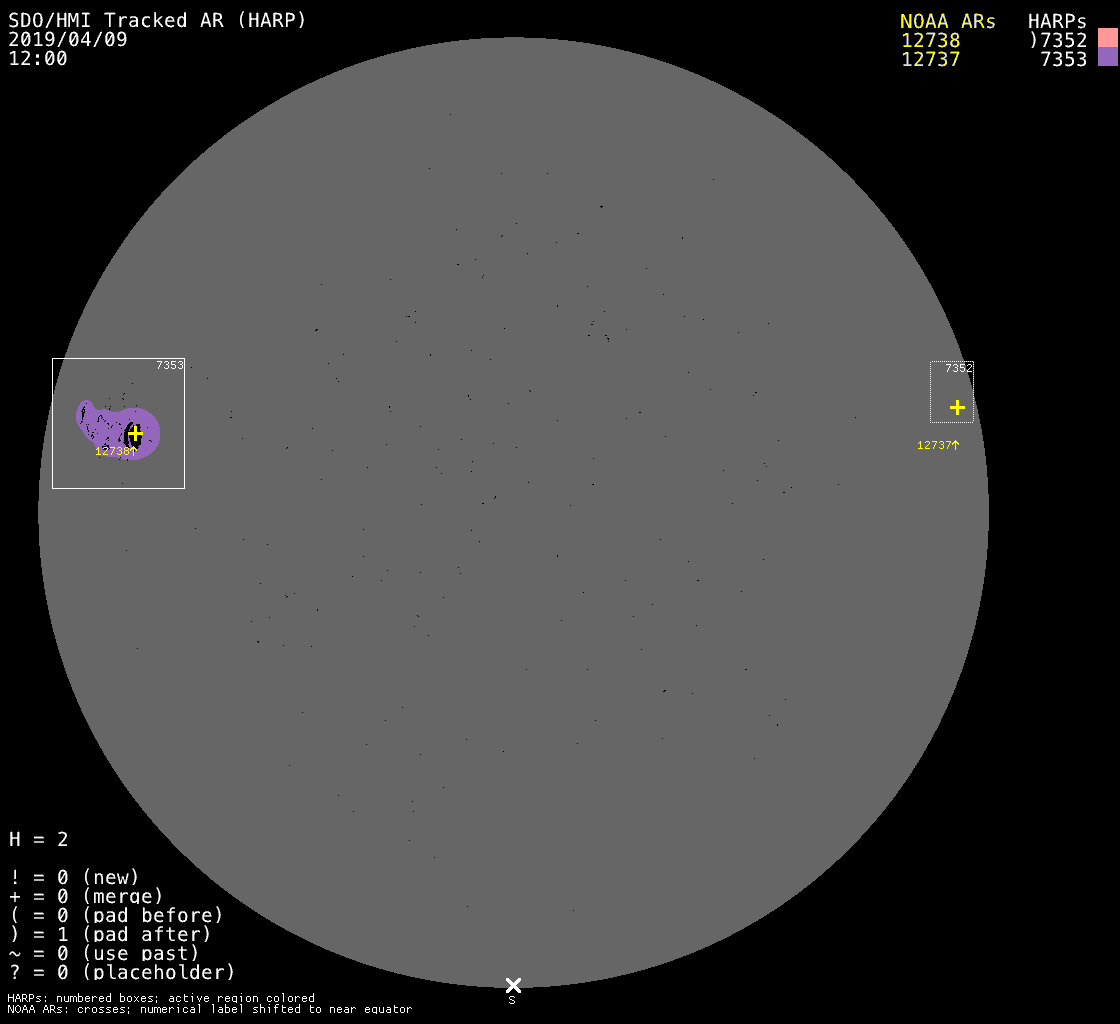
Task: Click the 7352 number on the dotted box
Action: pos(958,368)
